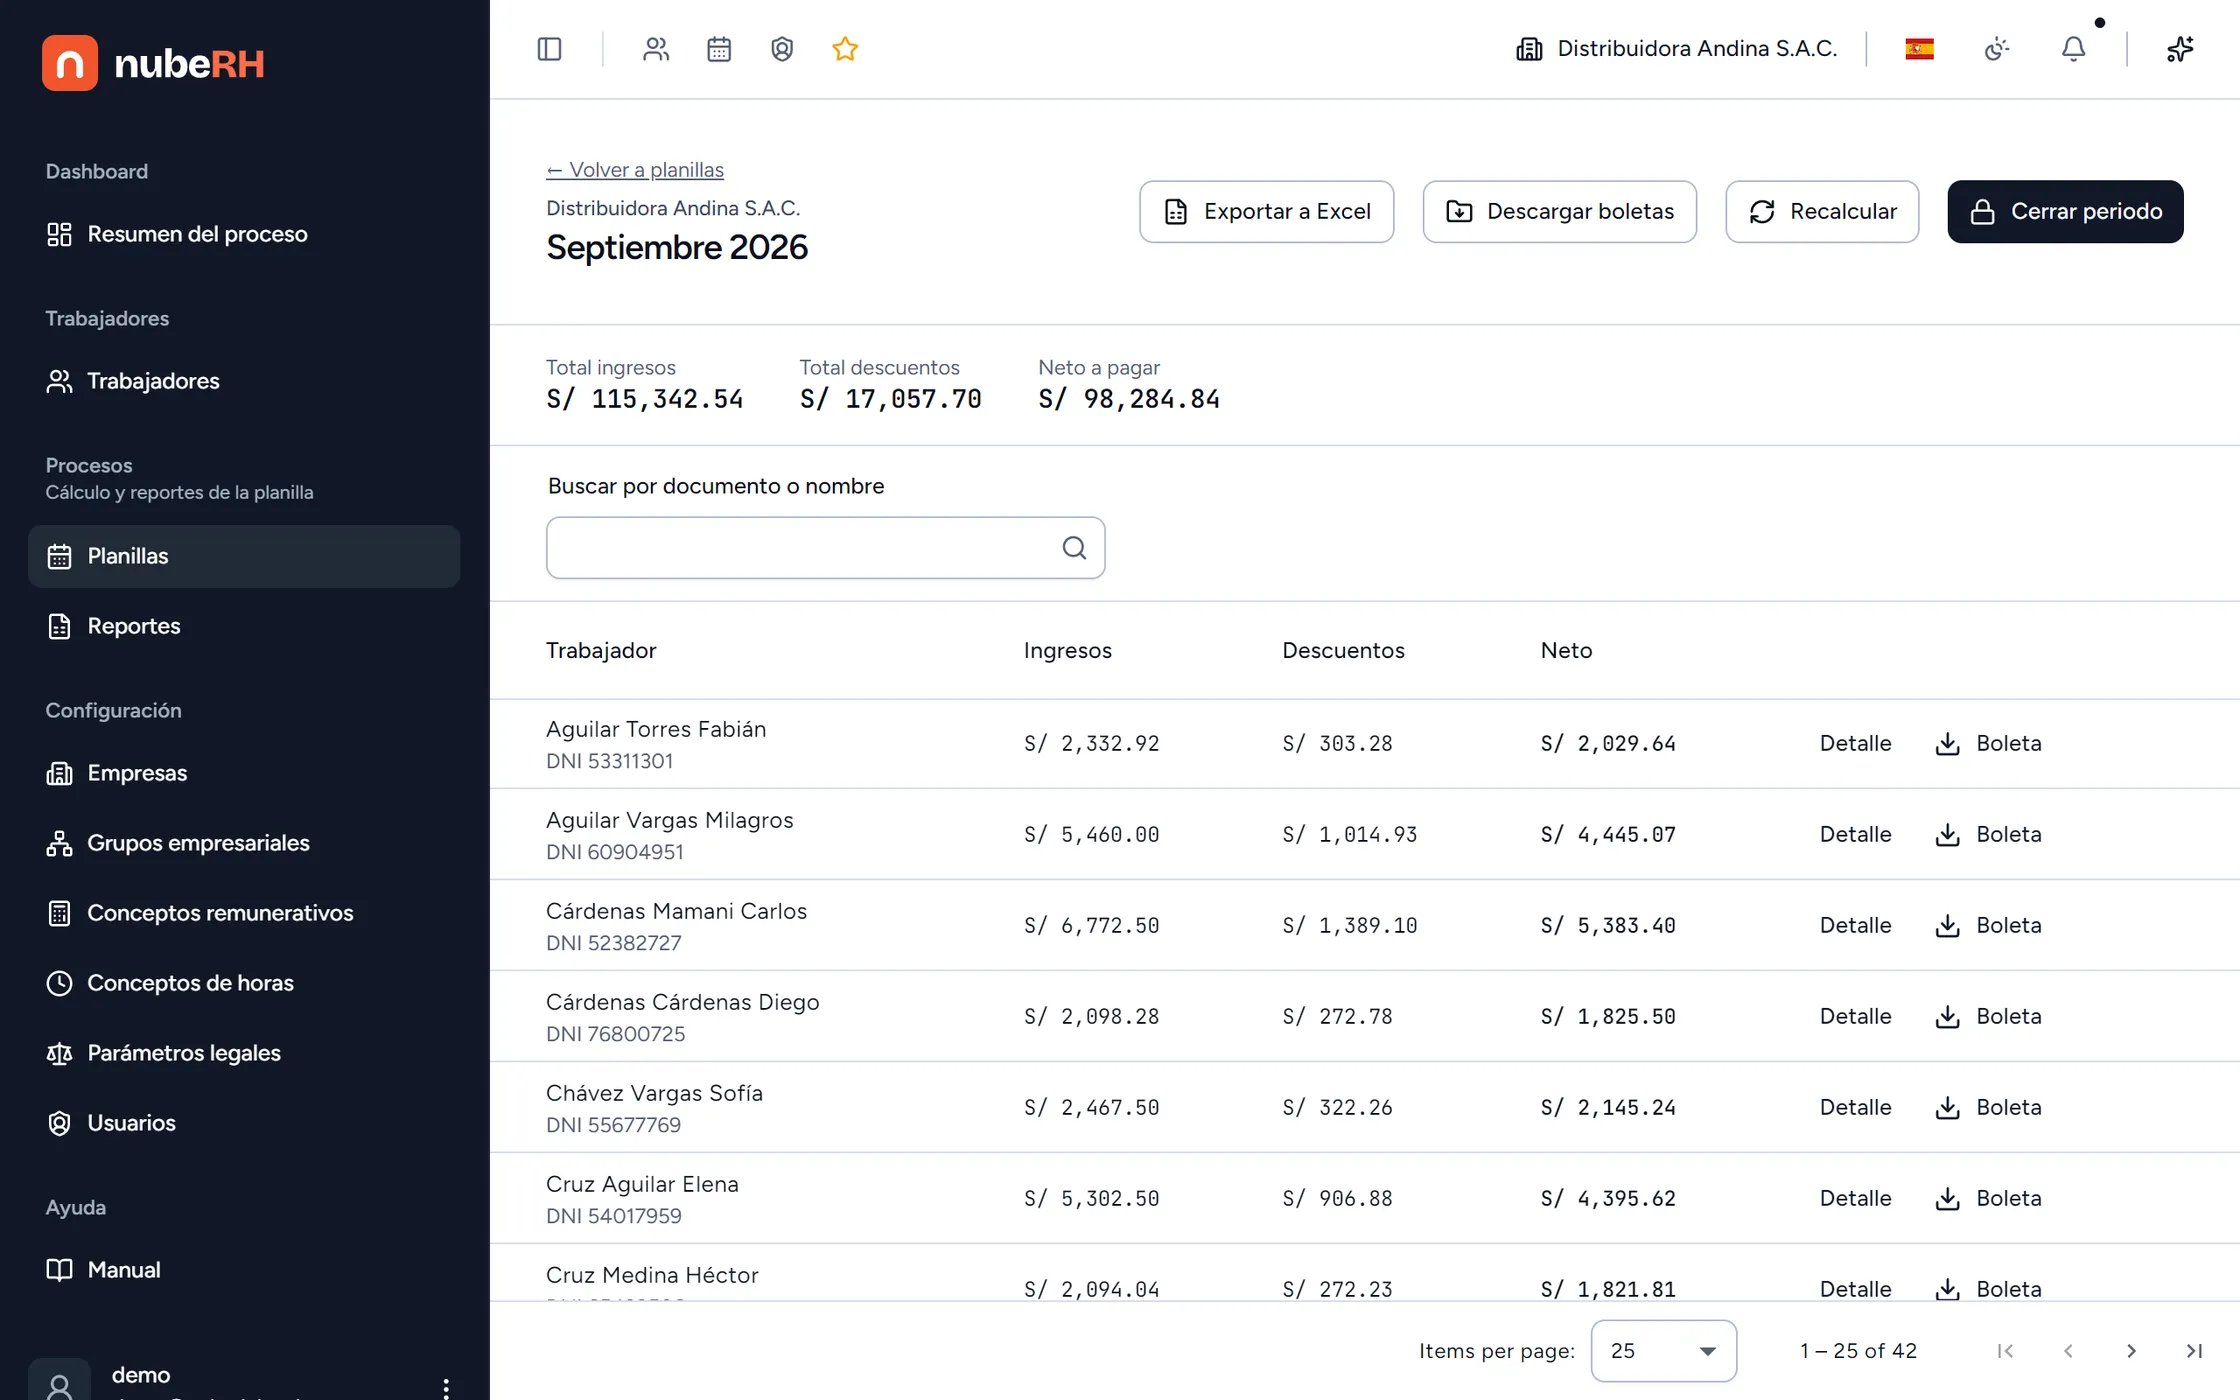The height and width of the screenshot is (1400, 2240).
Task: Open the workers icon in top toolbar
Action: (x=656, y=49)
